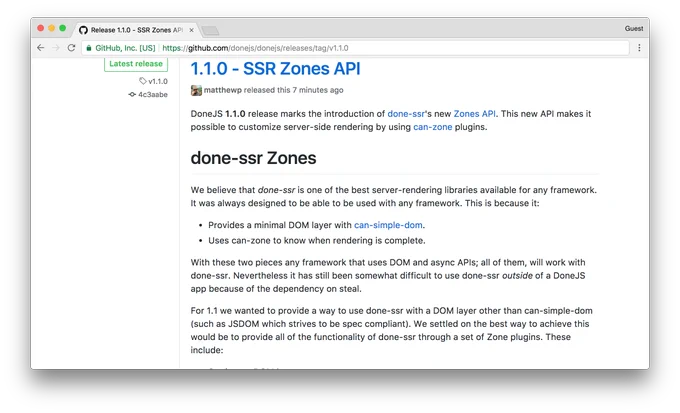Click 'Uses can-zone to know when rendering' bullet

click(x=317, y=241)
